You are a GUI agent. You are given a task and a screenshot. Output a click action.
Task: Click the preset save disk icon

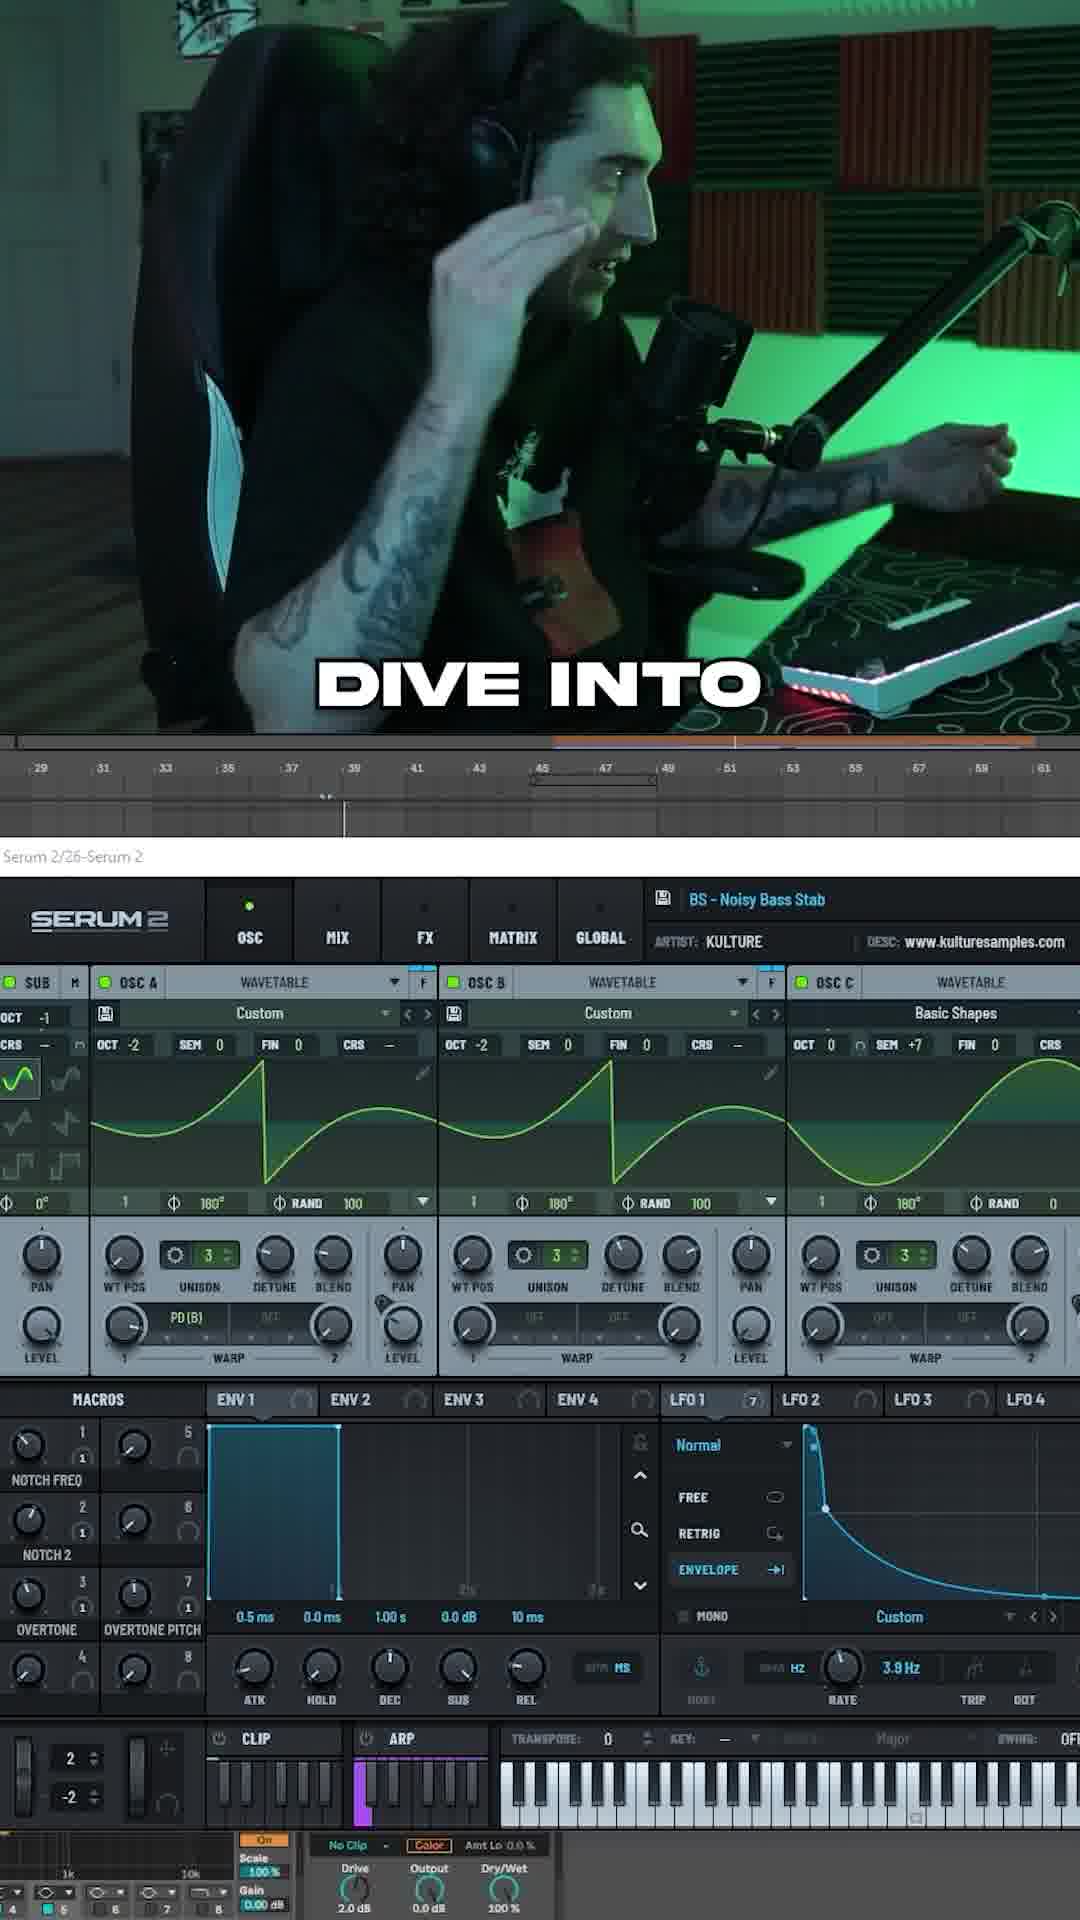point(662,898)
